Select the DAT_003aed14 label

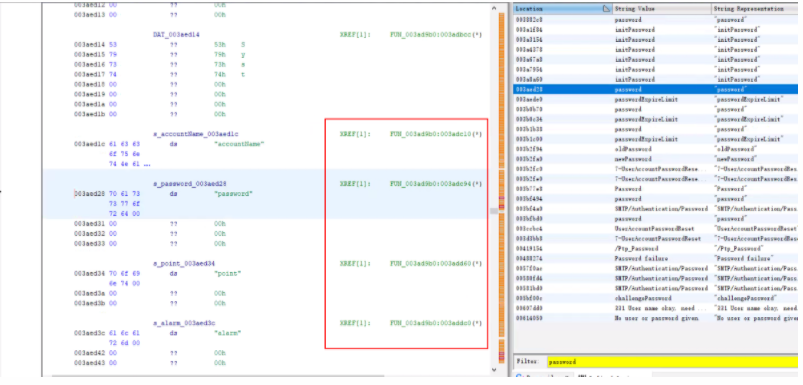pyautogui.click(x=176, y=35)
